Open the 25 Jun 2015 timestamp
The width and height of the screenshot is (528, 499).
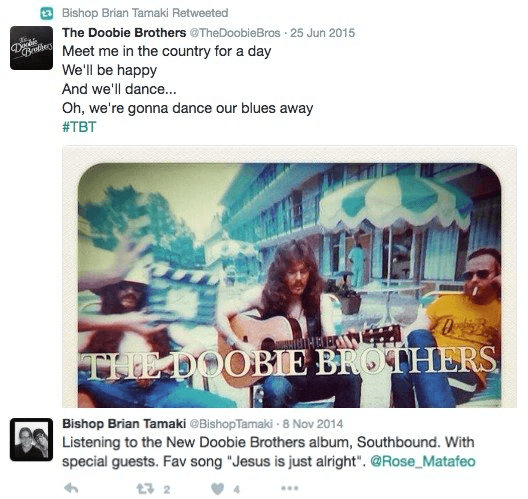click(x=323, y=33)
